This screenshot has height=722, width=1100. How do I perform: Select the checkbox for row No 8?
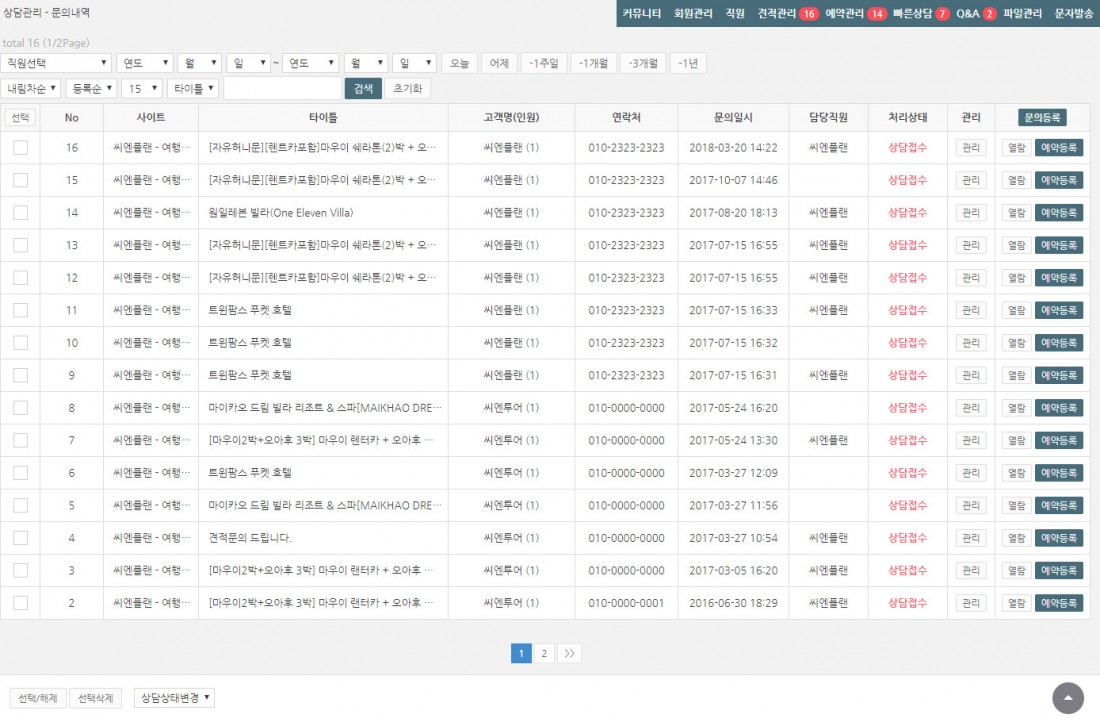[20, 408]
